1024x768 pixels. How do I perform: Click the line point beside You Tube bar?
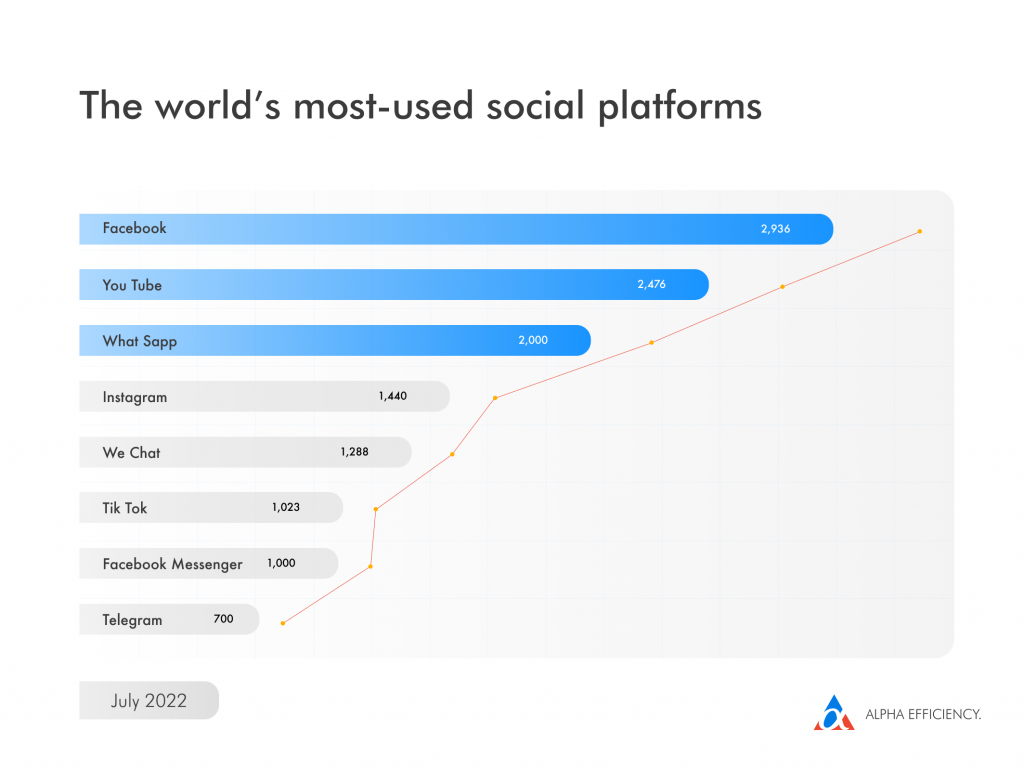(x=782, y=287)
